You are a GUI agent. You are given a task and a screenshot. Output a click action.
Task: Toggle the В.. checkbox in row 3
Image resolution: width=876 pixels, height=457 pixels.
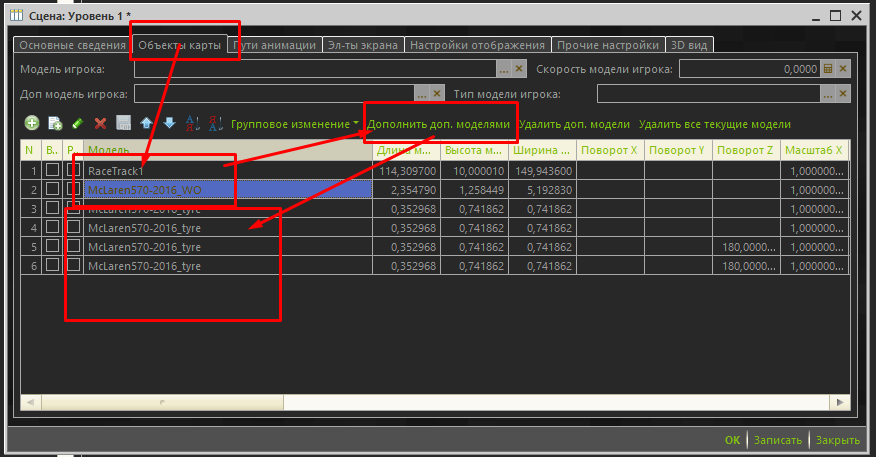click(52, 207)
